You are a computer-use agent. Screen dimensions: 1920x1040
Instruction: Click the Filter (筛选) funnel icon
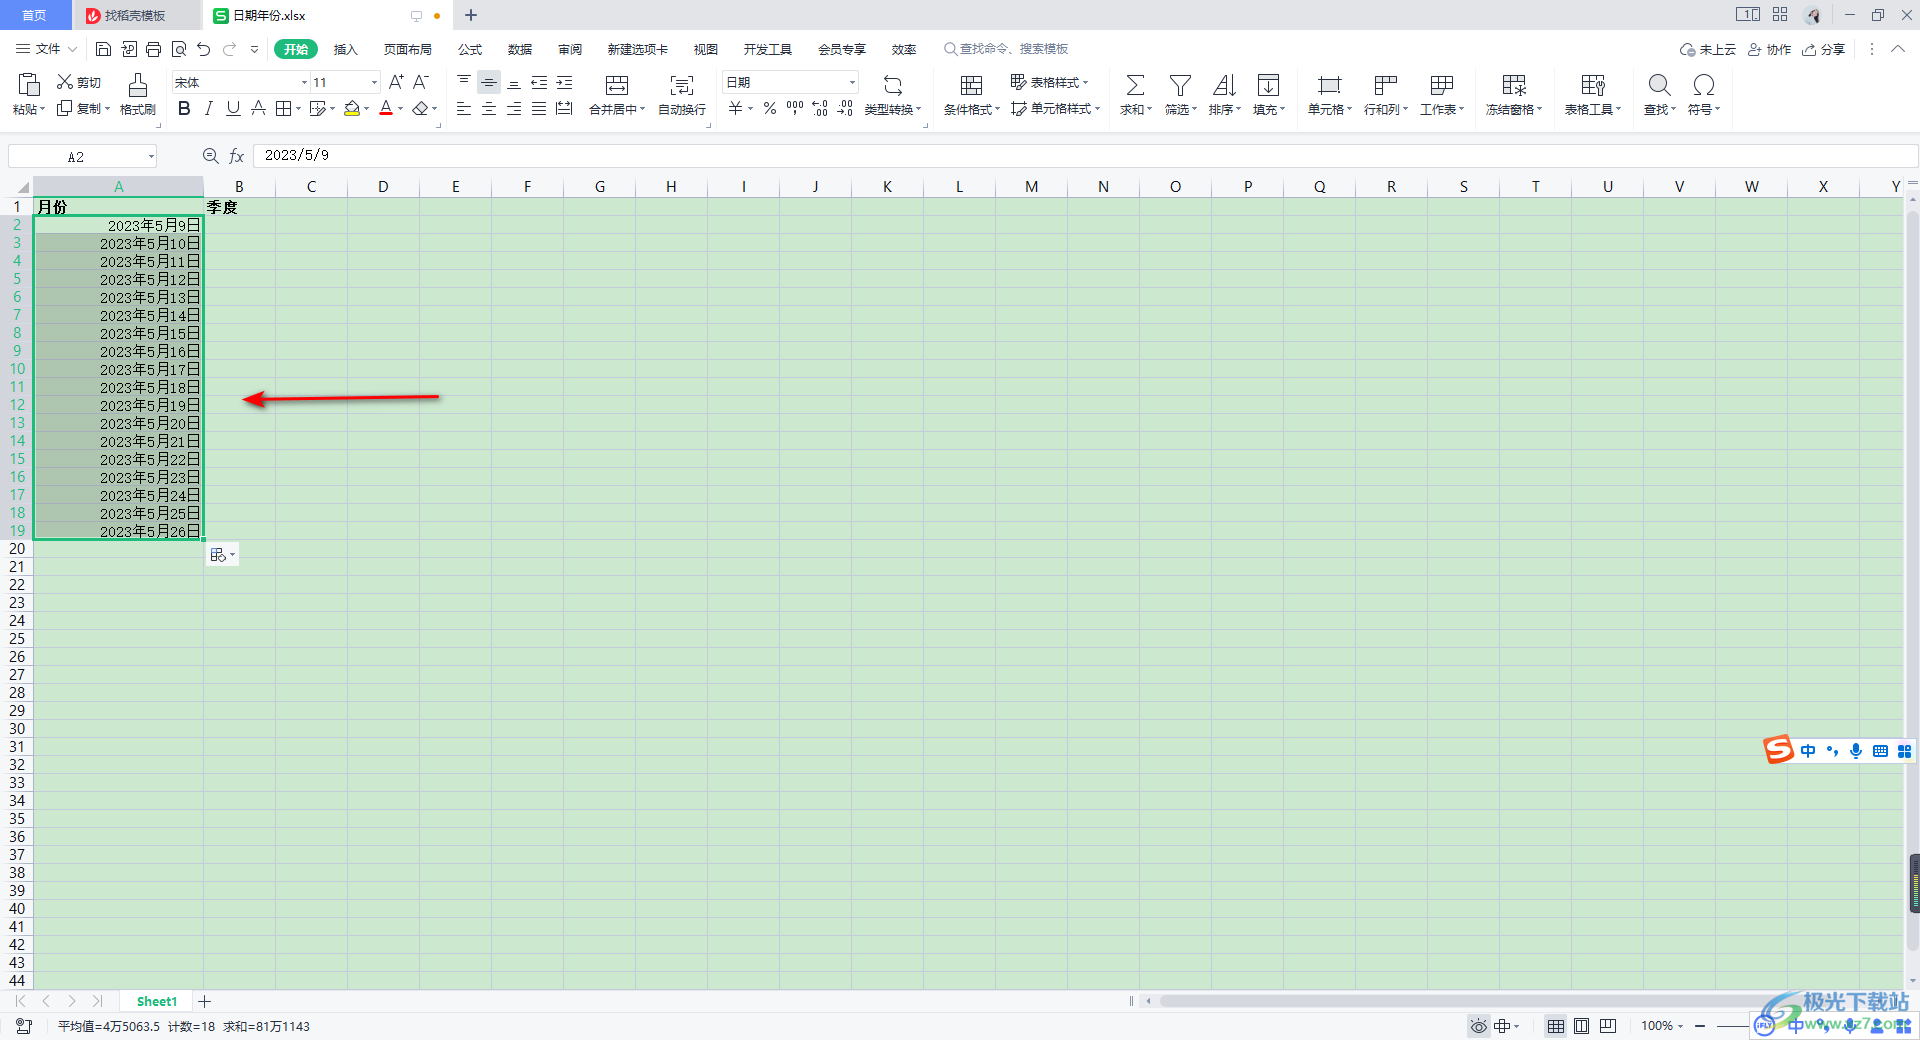coord(1180,85)
